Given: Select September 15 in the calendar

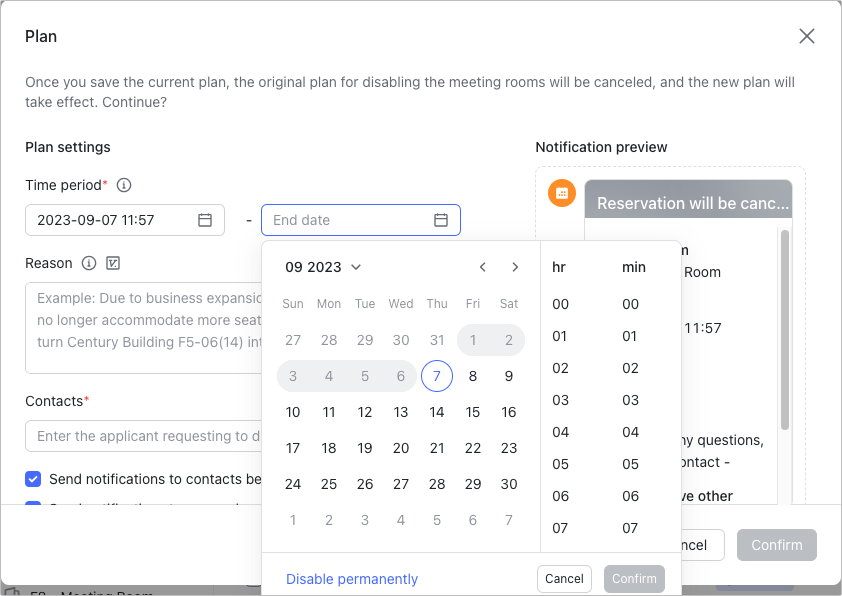Looking at the screenshot, I should [x=473, y=412].
